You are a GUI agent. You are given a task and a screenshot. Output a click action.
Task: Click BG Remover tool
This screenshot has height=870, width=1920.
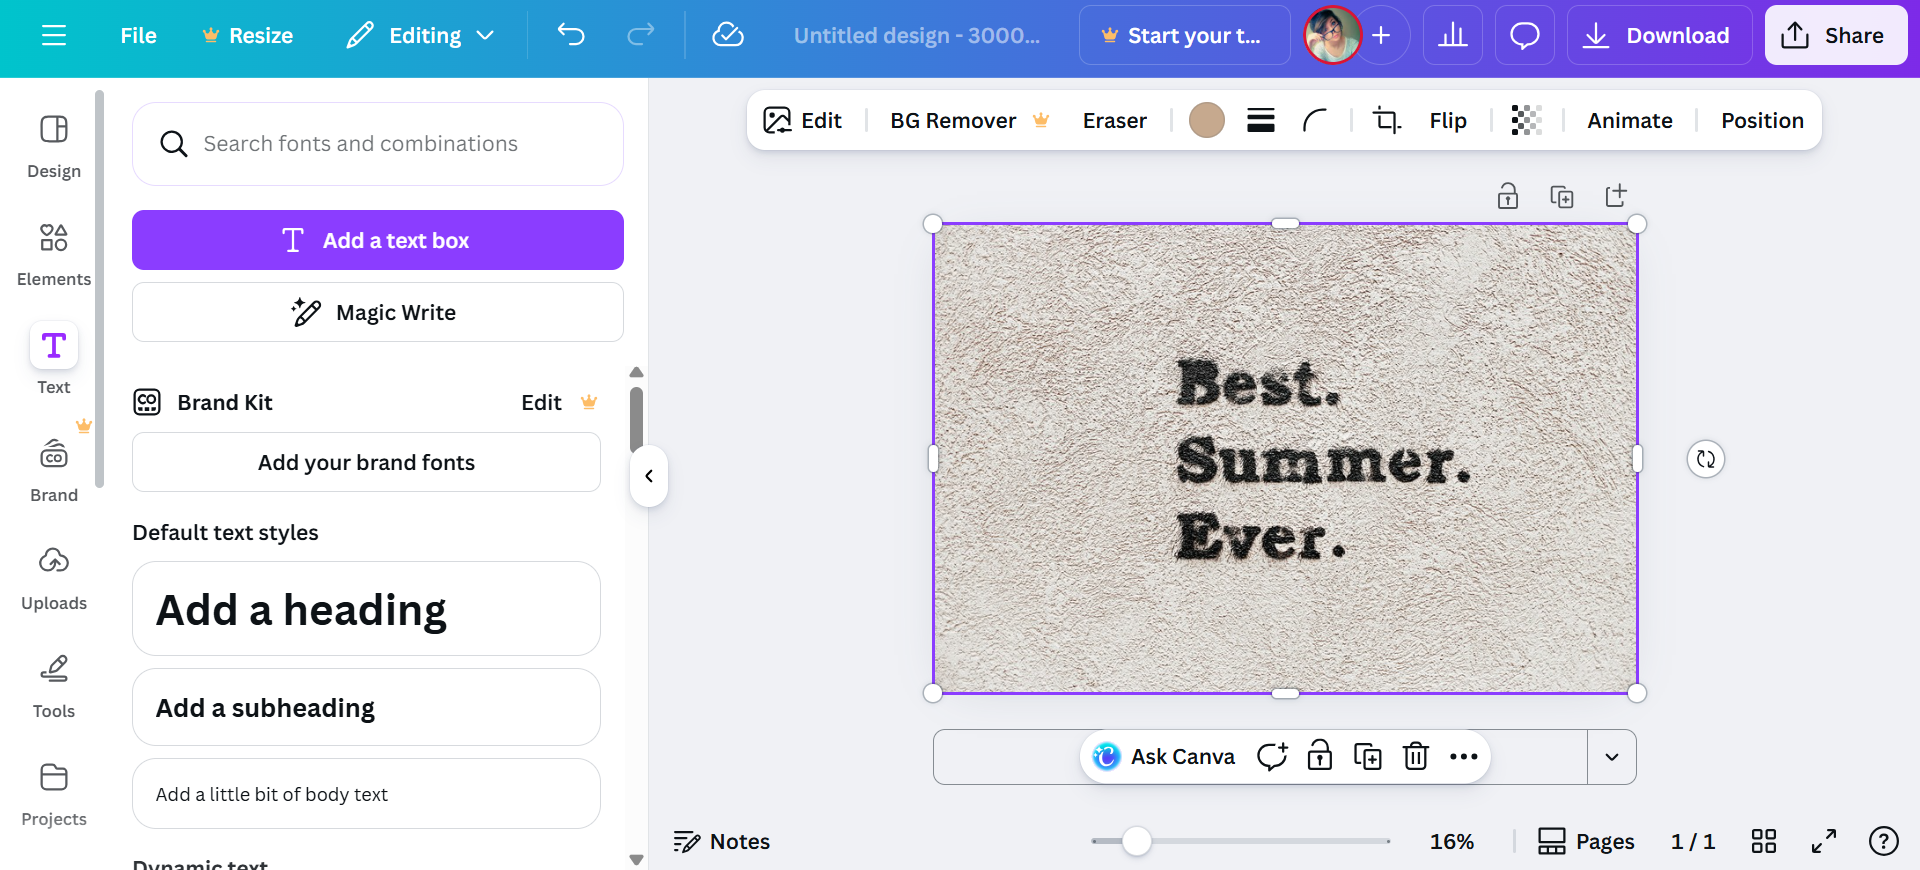(970, 121)
